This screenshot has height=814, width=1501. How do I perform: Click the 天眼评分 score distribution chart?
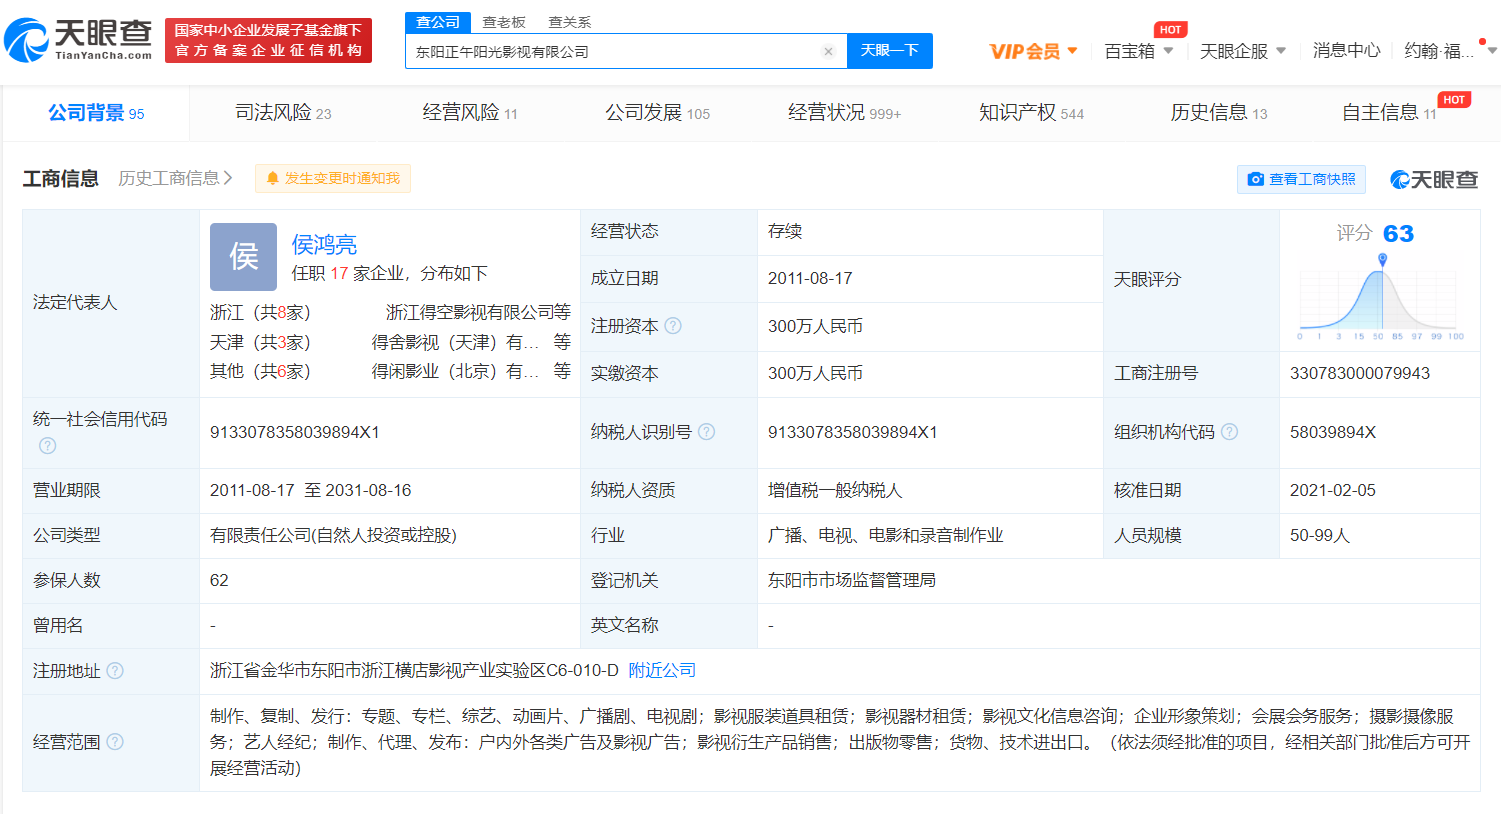(x=1380, y=297)
